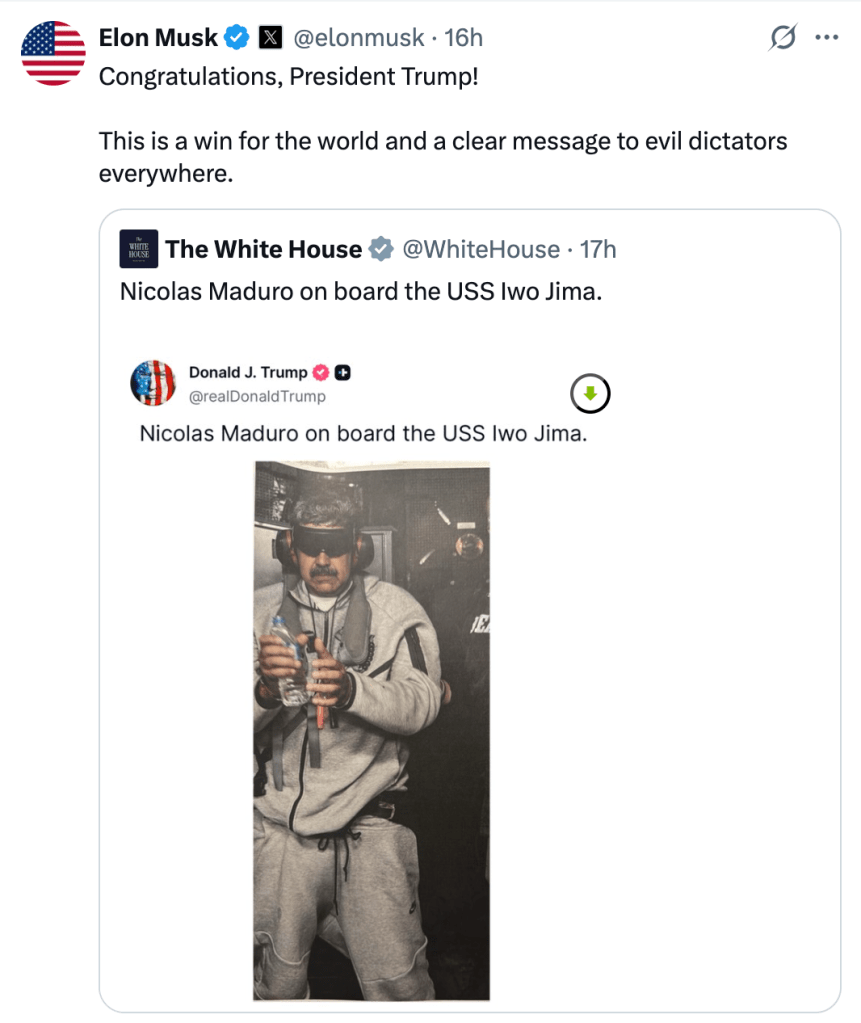Open The White House display name link
861x1023 pixels.
[264, 249]
